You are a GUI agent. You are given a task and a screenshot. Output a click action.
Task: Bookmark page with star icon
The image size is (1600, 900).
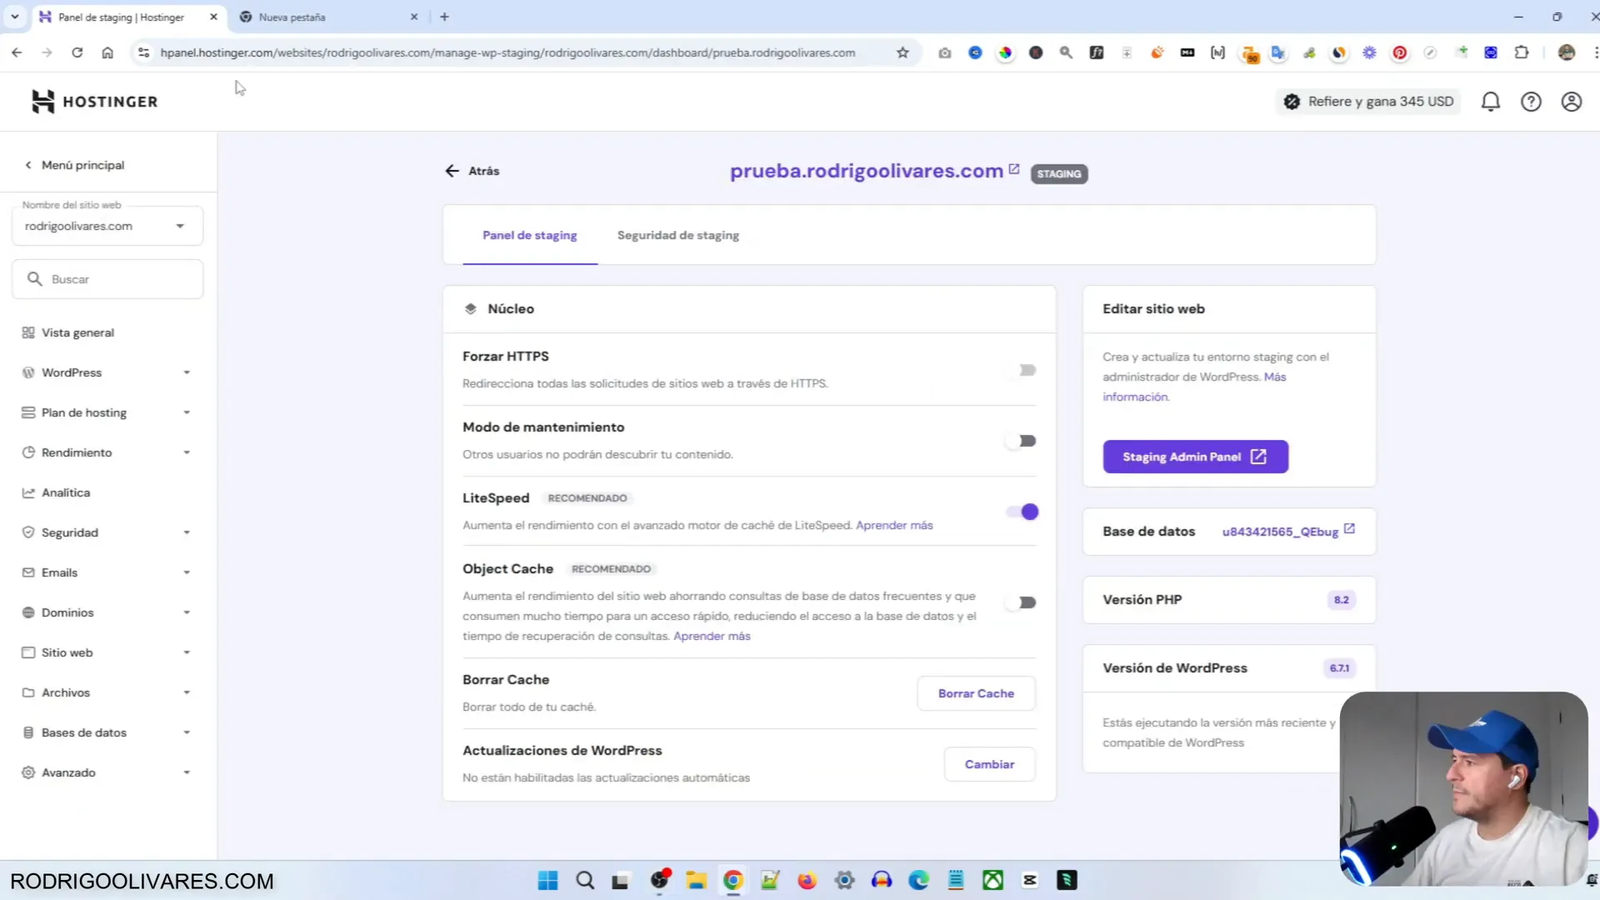(903, 52)
